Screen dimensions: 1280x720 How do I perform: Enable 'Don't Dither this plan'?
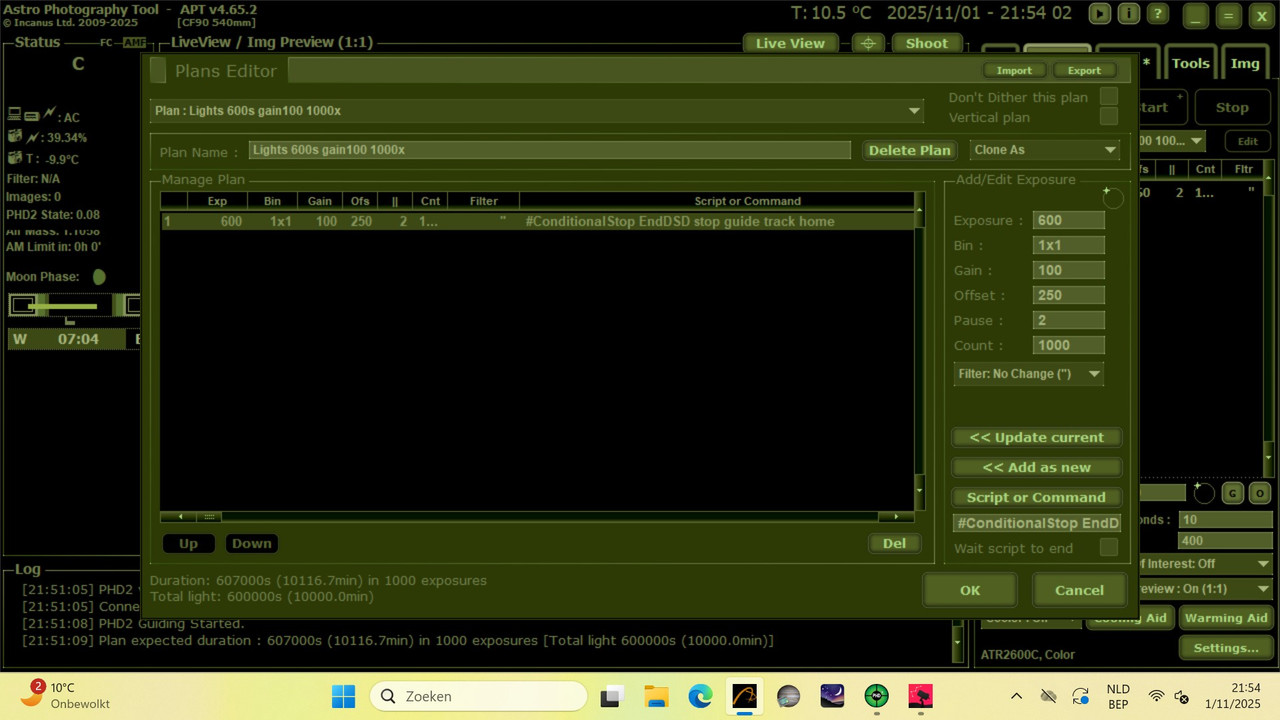pos(1109,97)
